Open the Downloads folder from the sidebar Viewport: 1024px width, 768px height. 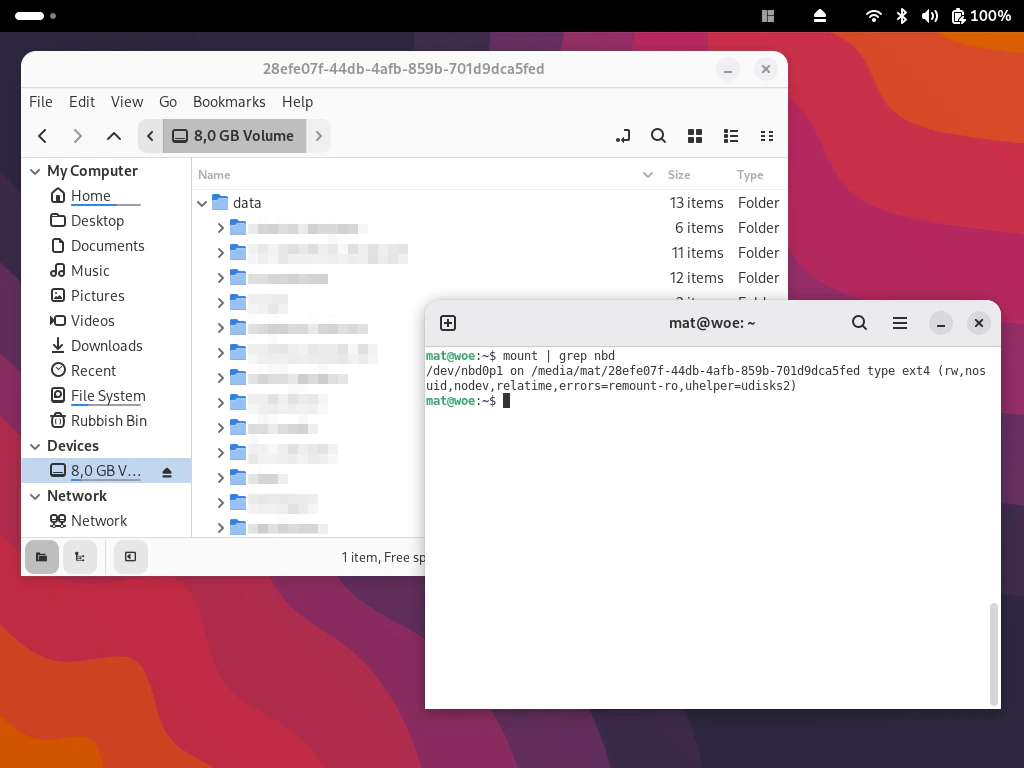pyautogui.click(x=107, y=346)
